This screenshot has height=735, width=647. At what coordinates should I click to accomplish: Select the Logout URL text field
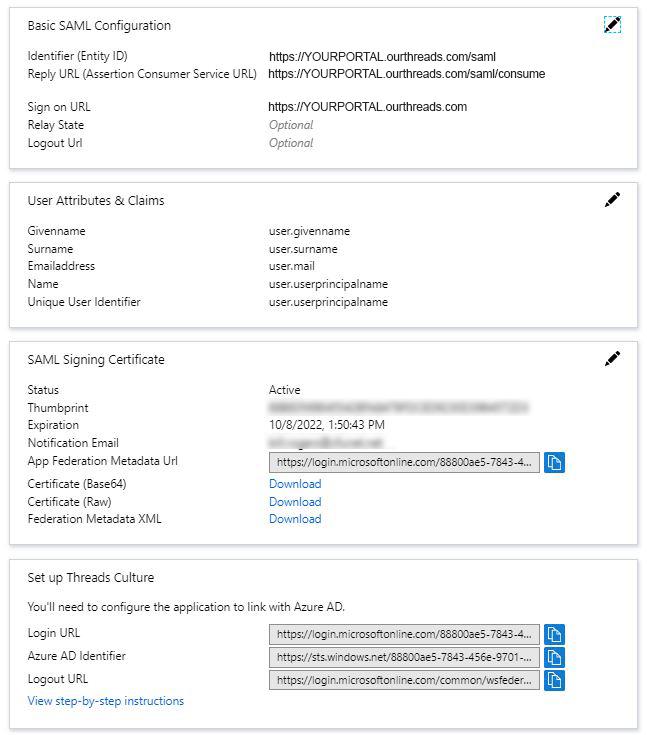coord(404,680)
